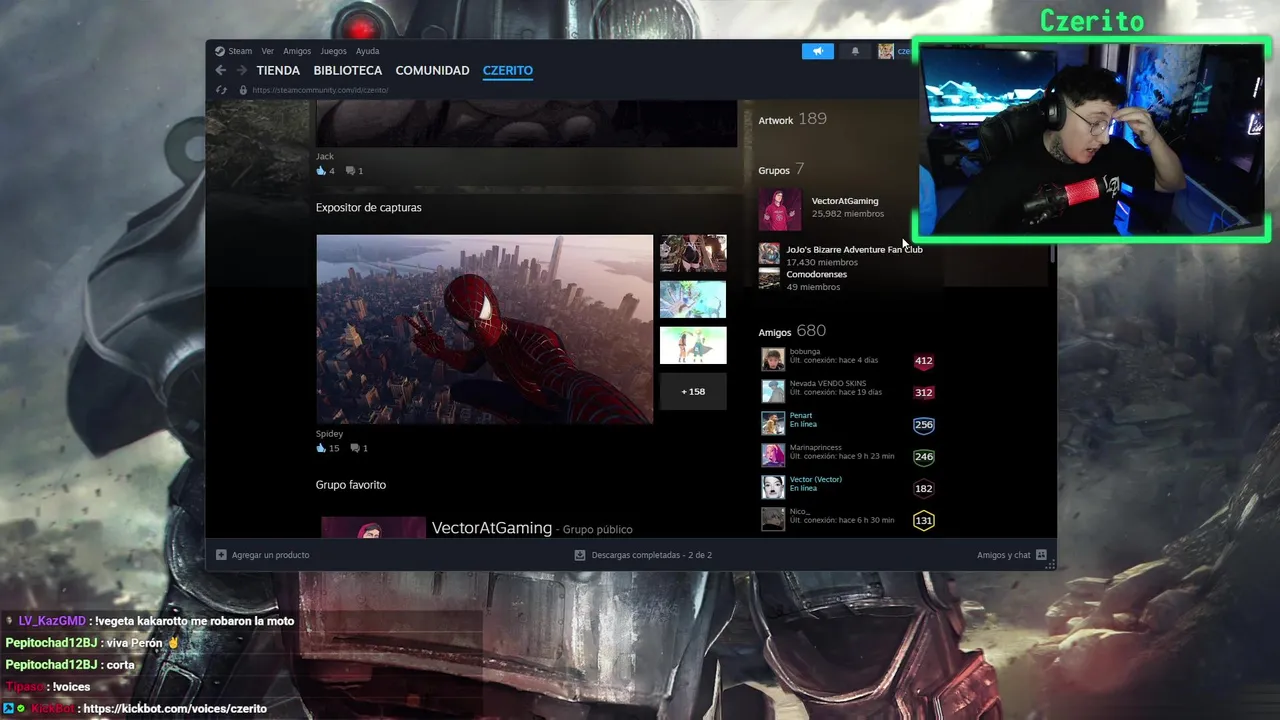Screen dimensions: 1280x720
Task: Click Vector (Vector) avatar
Action: click(773, 488)
